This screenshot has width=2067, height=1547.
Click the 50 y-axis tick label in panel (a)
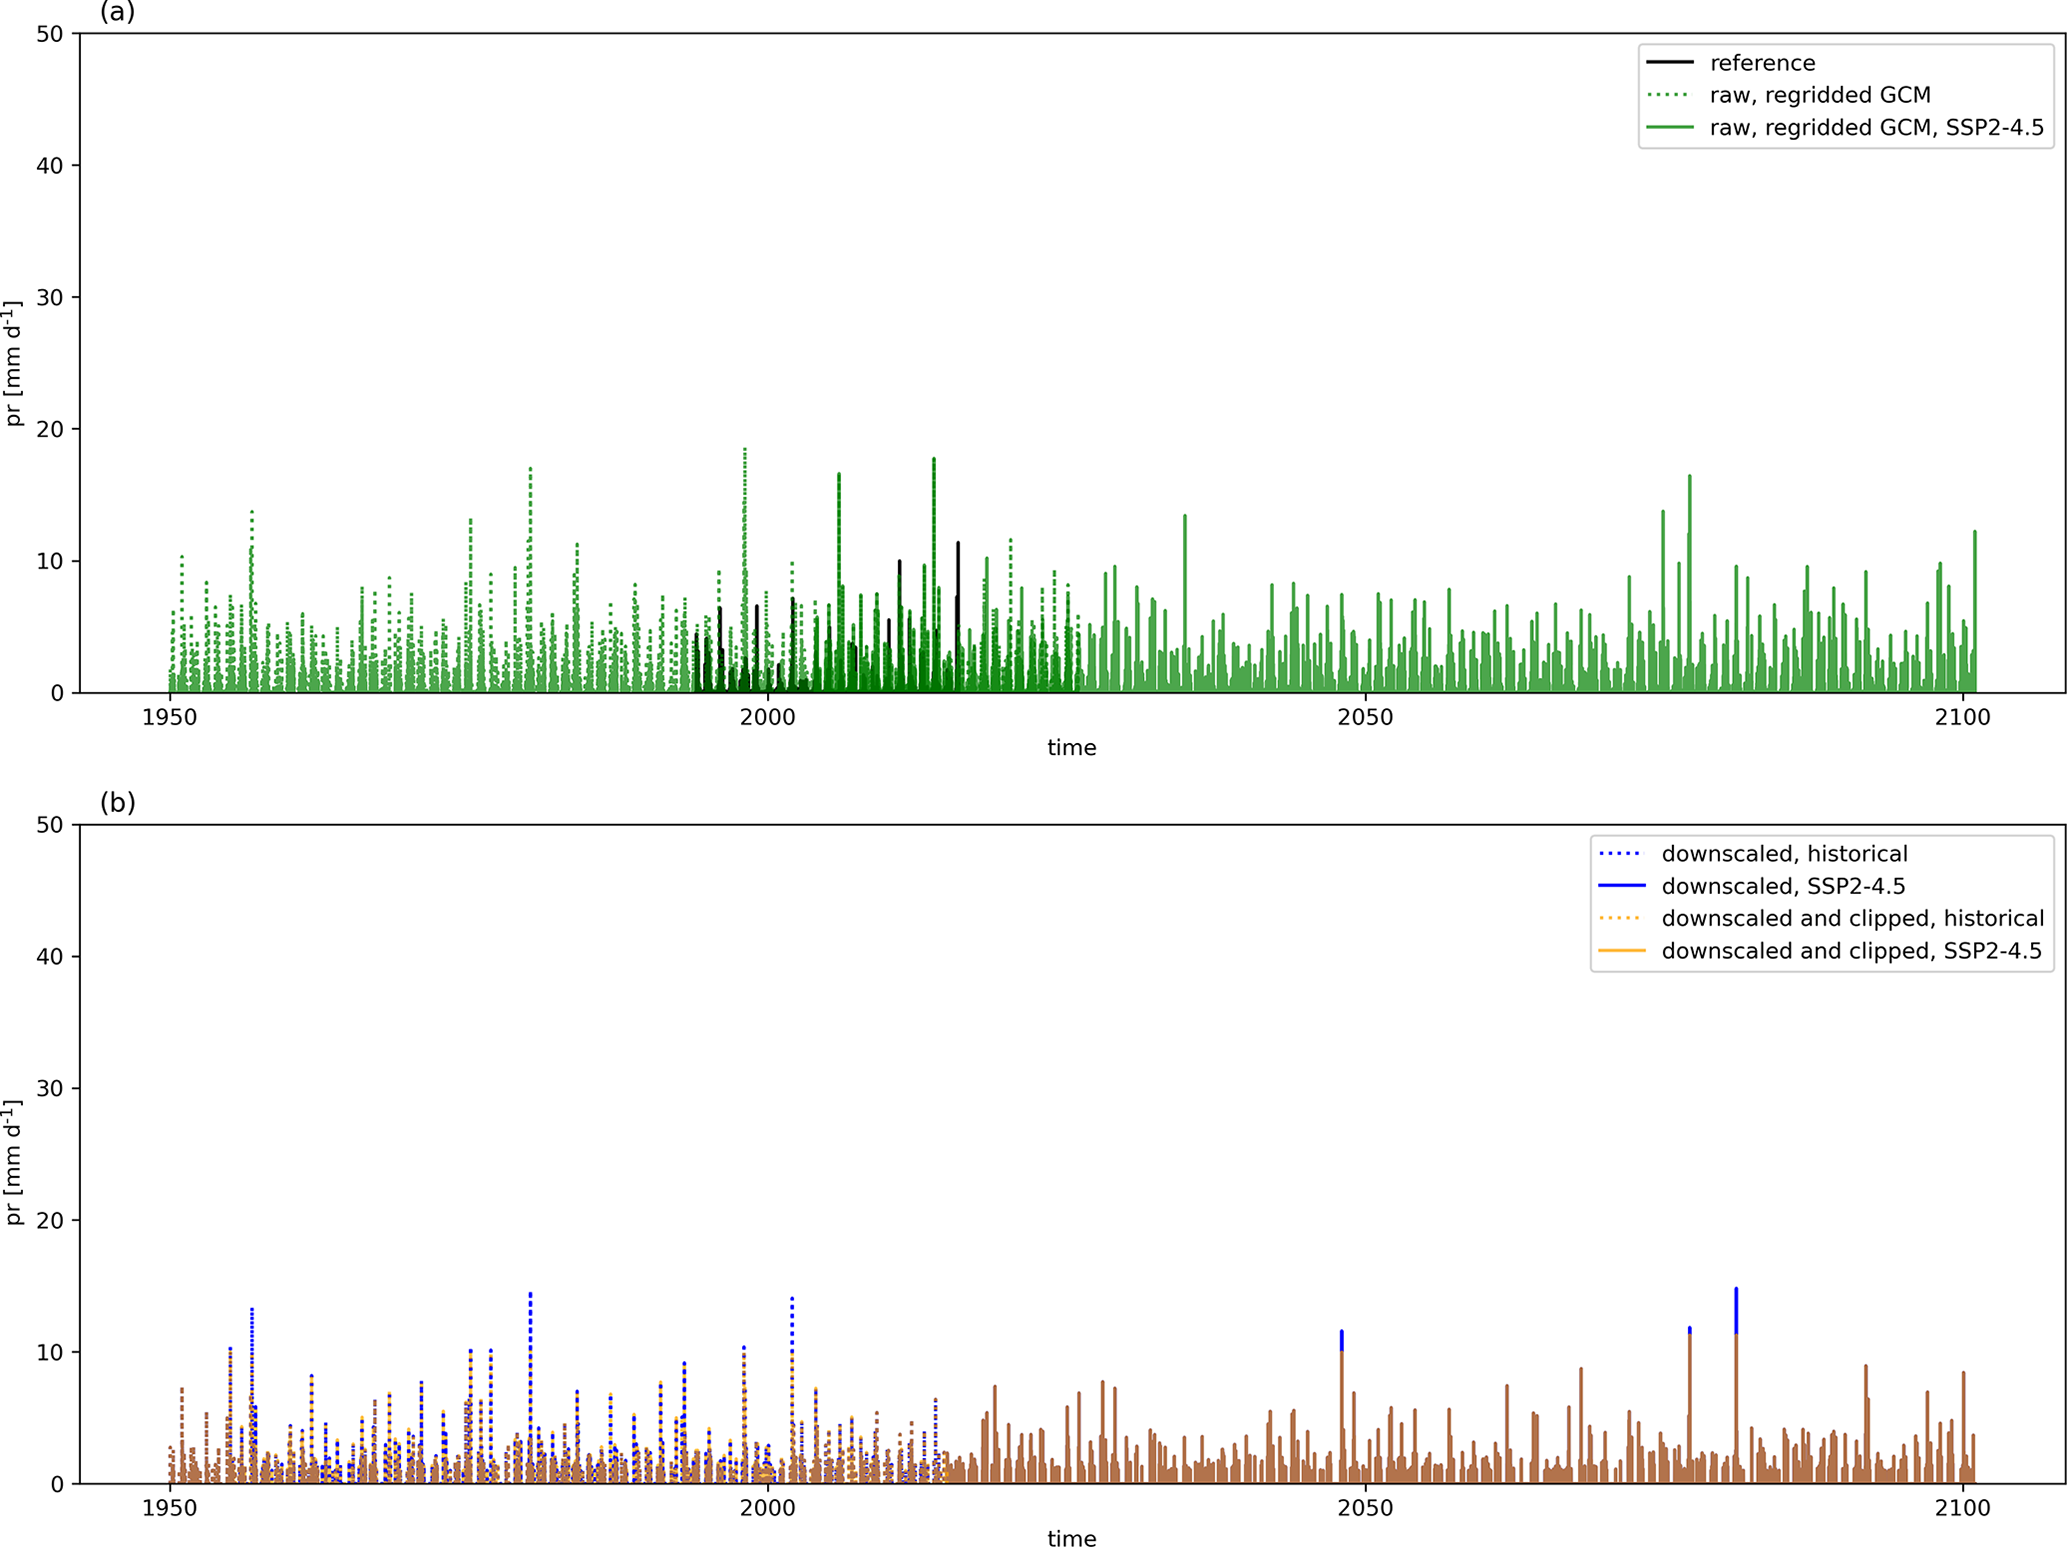click(49, 34)
